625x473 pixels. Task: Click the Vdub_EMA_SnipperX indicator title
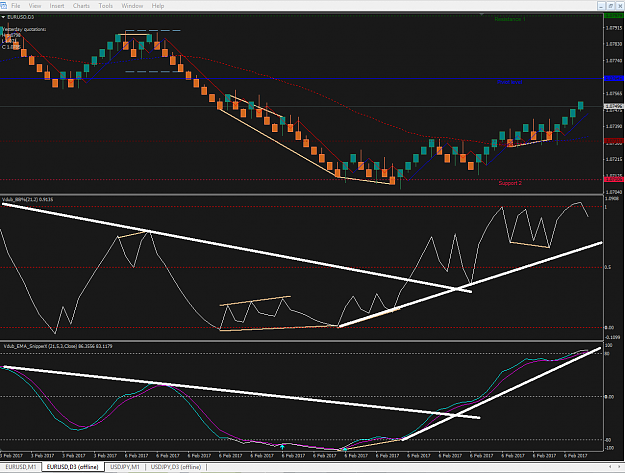[x=58, y=346]
